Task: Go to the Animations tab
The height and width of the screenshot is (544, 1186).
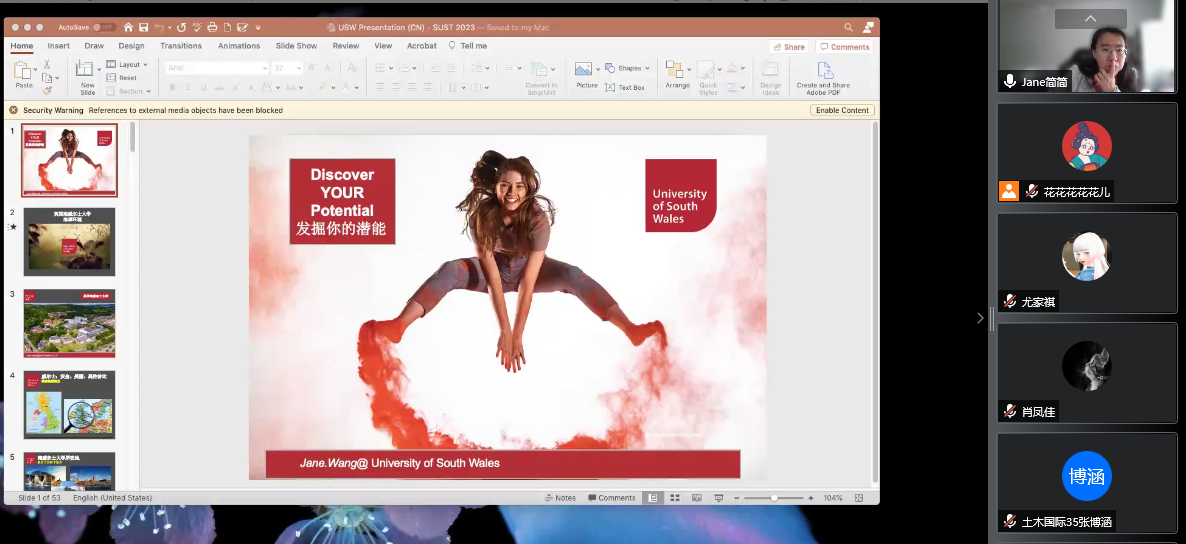Action: [239, 46]
